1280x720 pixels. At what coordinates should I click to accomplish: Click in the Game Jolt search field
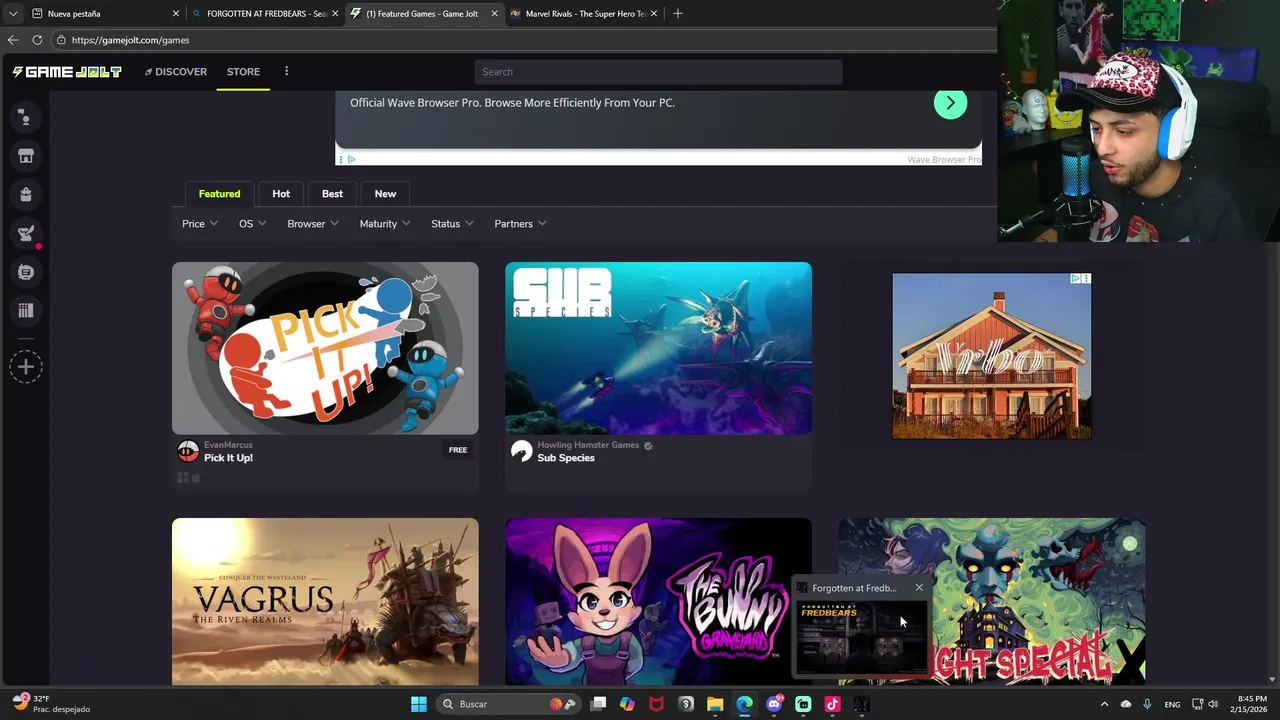(658, 72)
